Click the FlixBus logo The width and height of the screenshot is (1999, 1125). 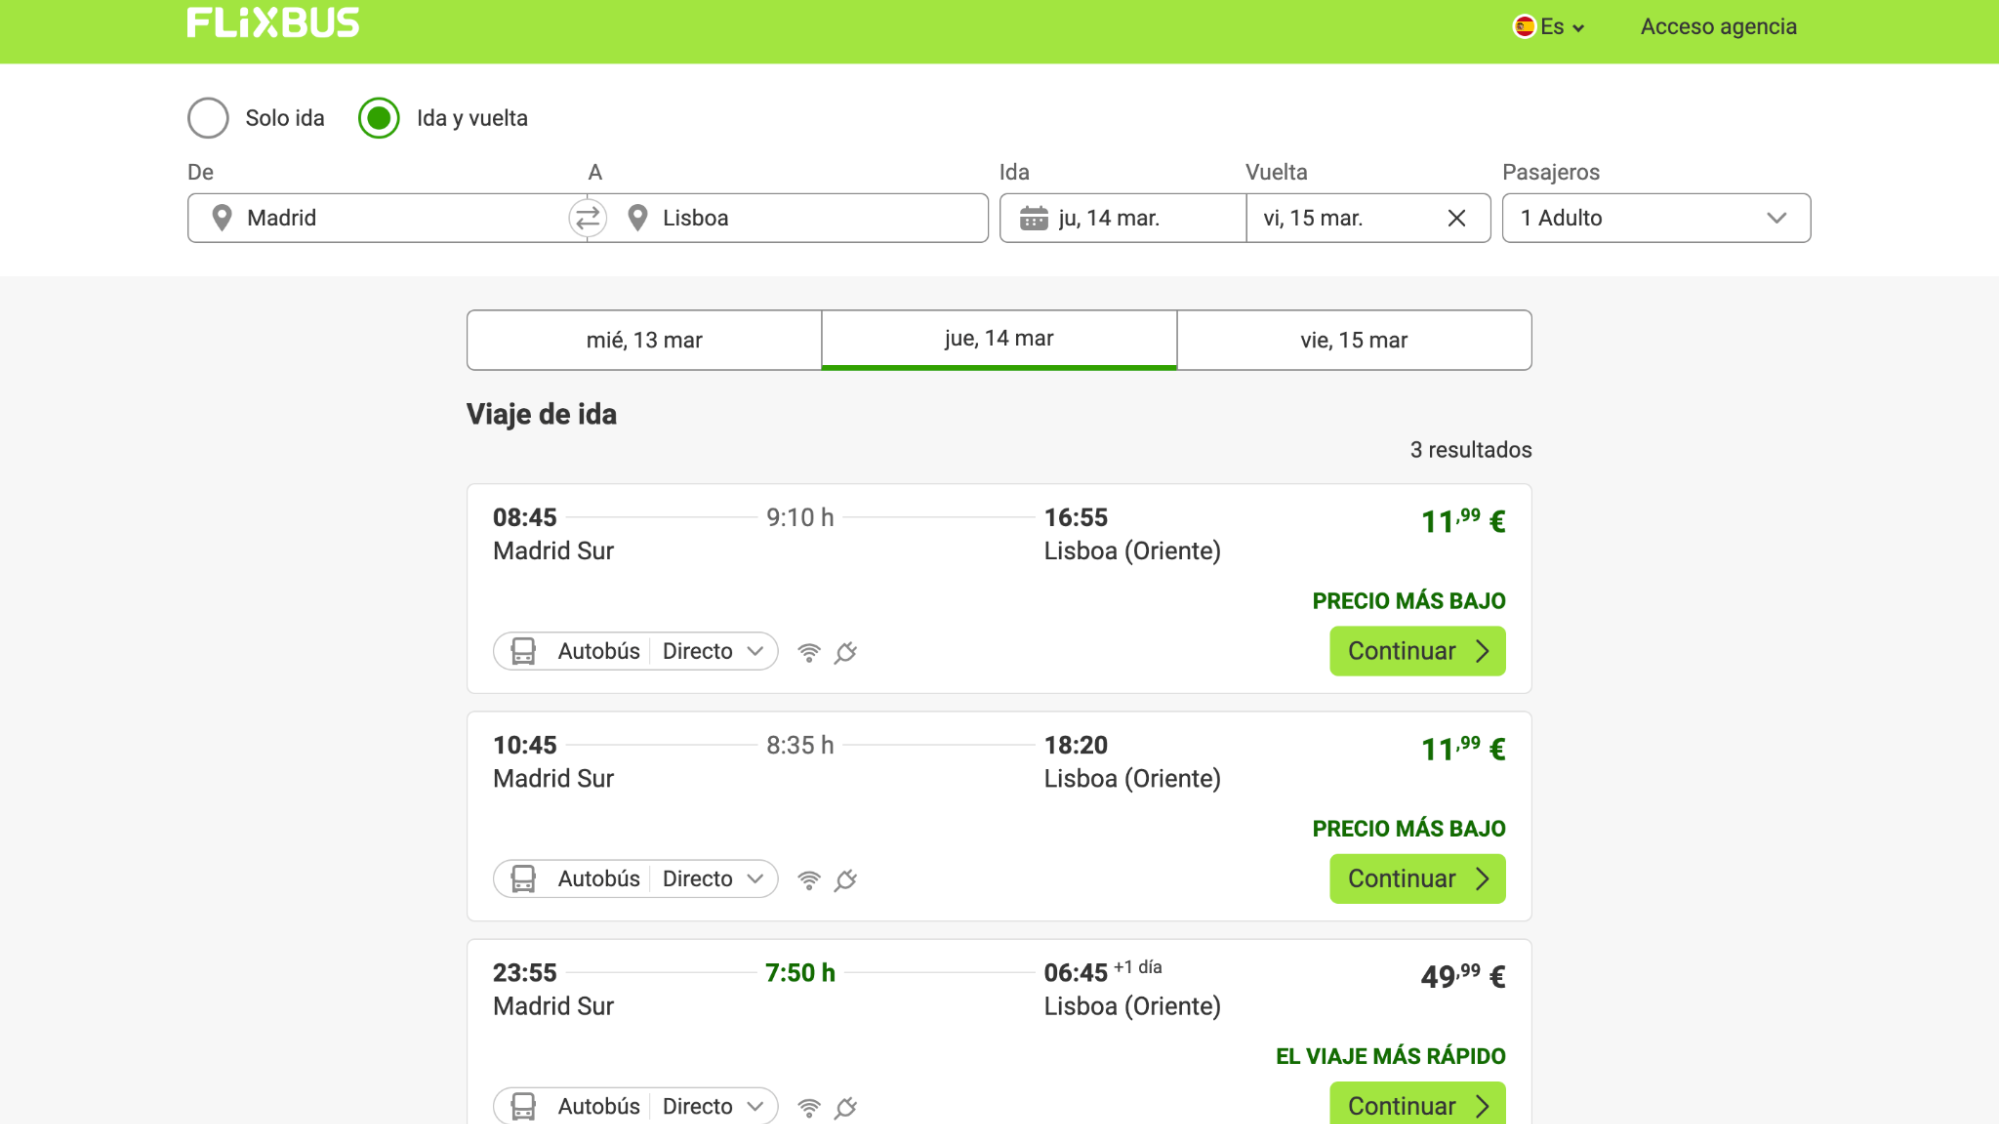pos(272,22)
